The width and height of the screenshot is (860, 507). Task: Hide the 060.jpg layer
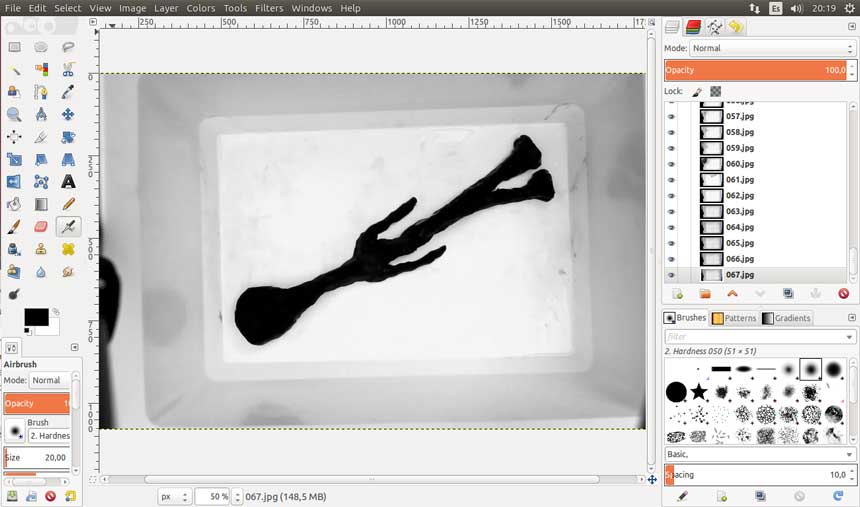[x=671, y=164]
